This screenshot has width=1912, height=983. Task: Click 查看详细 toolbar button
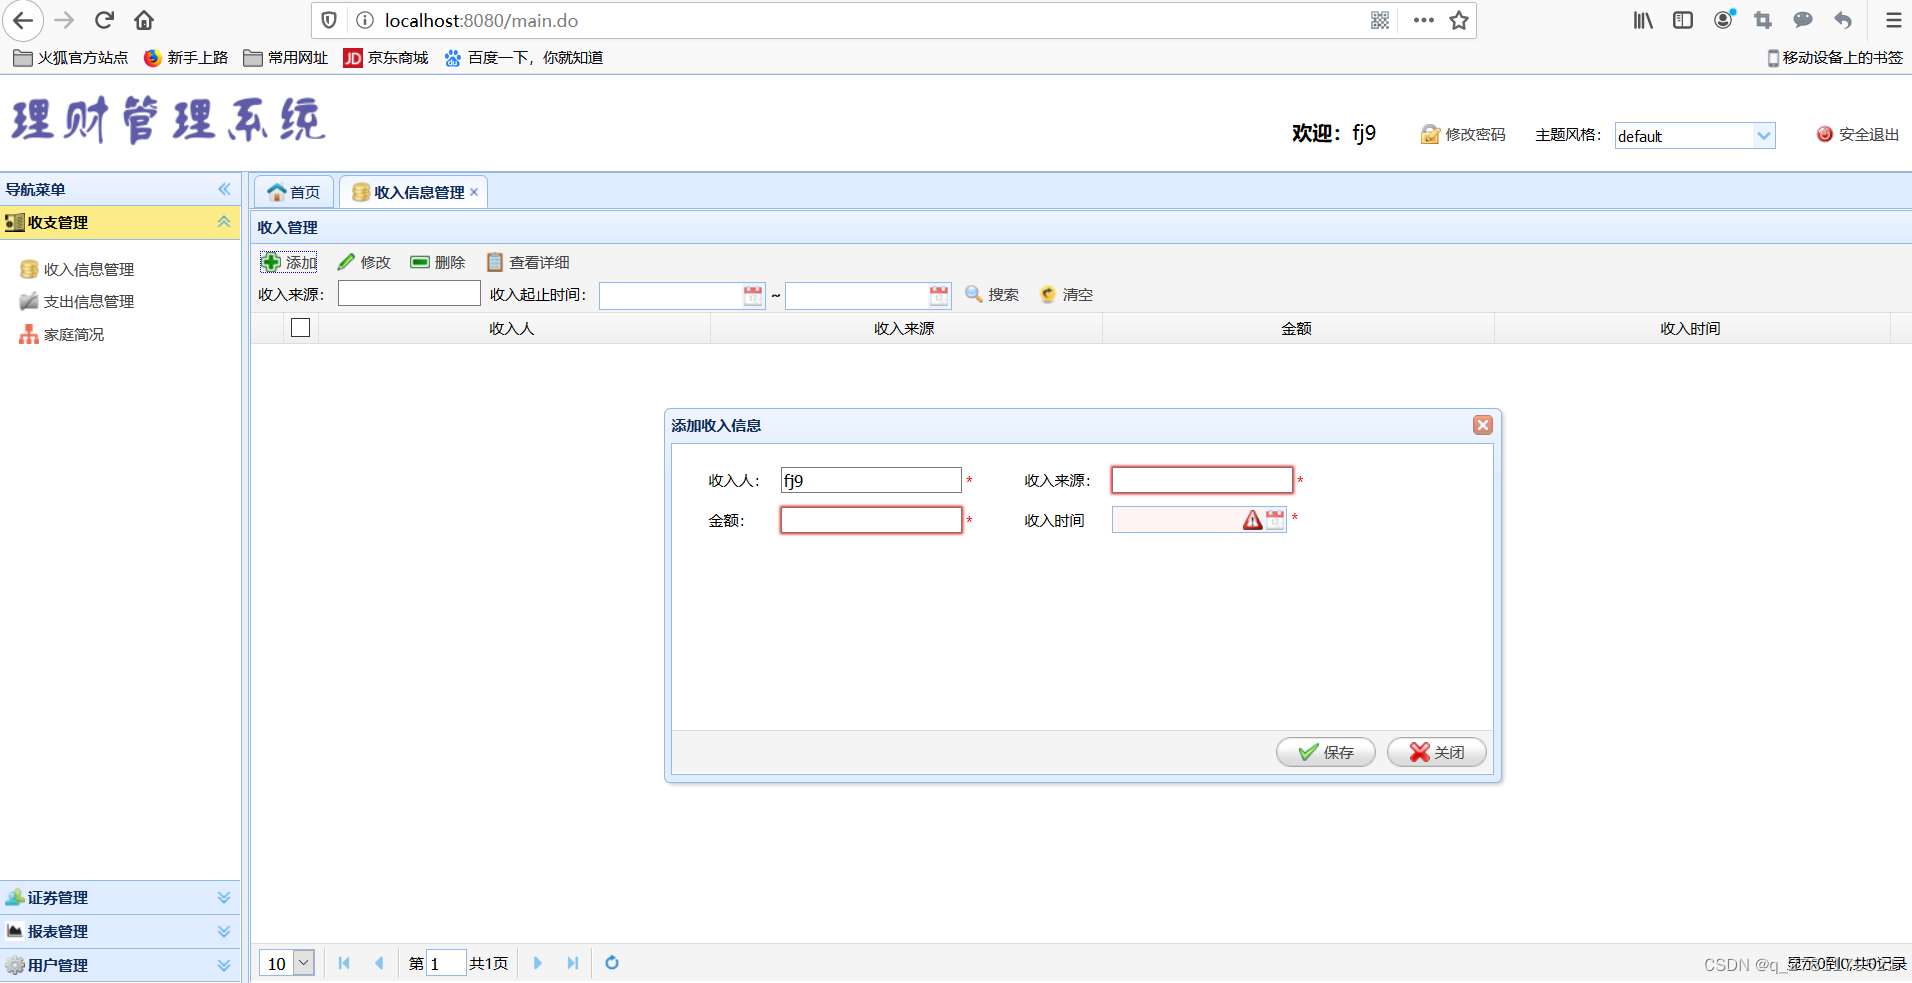(528, 262)
